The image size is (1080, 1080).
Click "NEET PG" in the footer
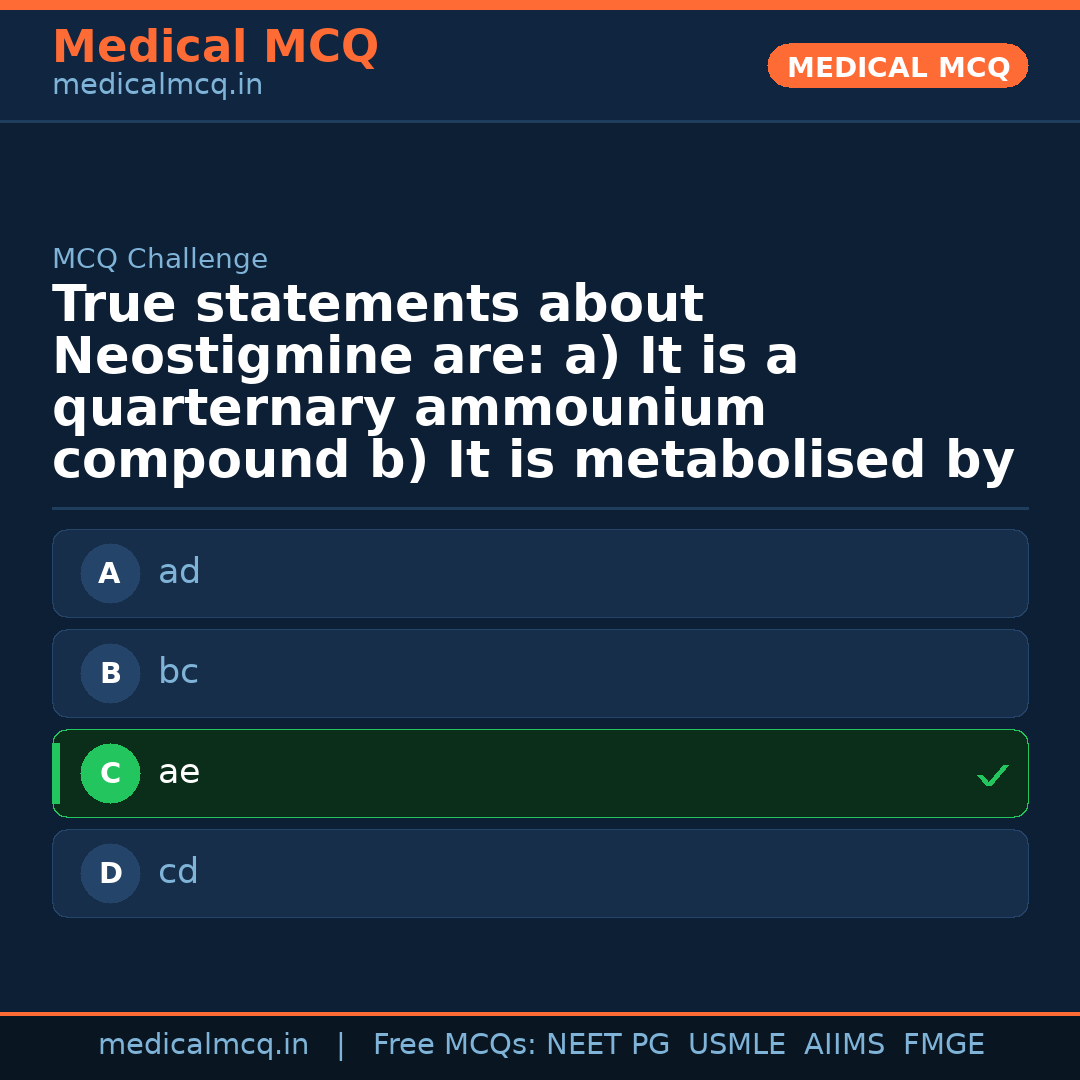[608, 1045]
